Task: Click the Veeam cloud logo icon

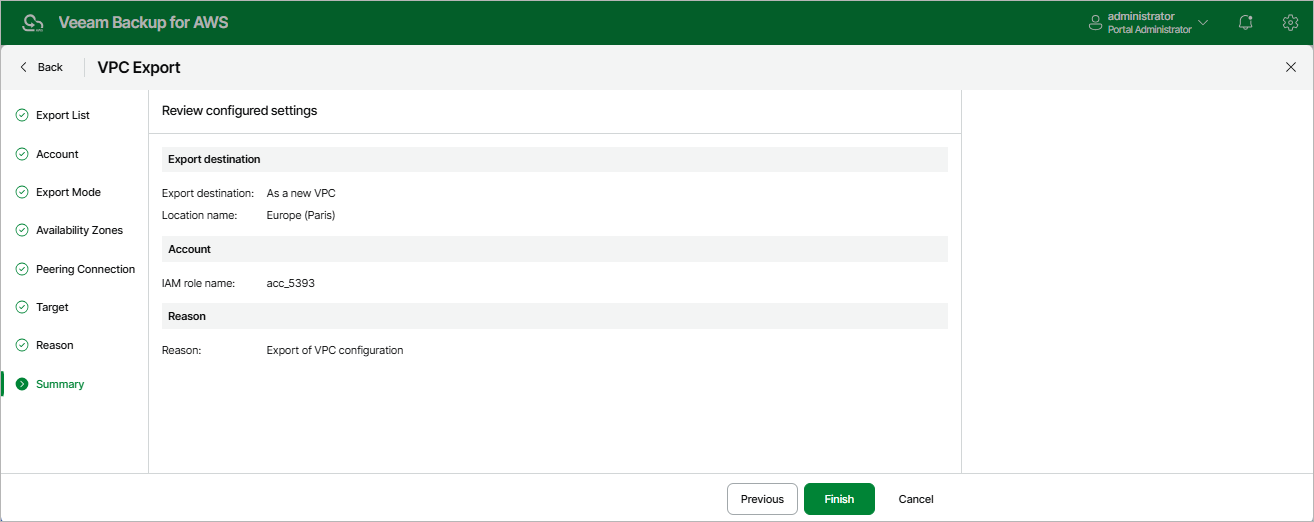Action: click(33, 22)
